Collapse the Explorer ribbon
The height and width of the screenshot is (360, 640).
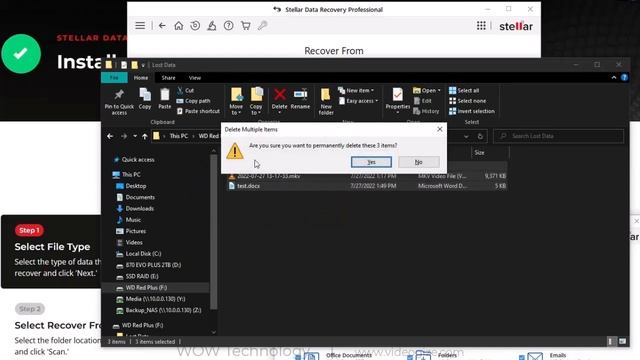(613, 78)
